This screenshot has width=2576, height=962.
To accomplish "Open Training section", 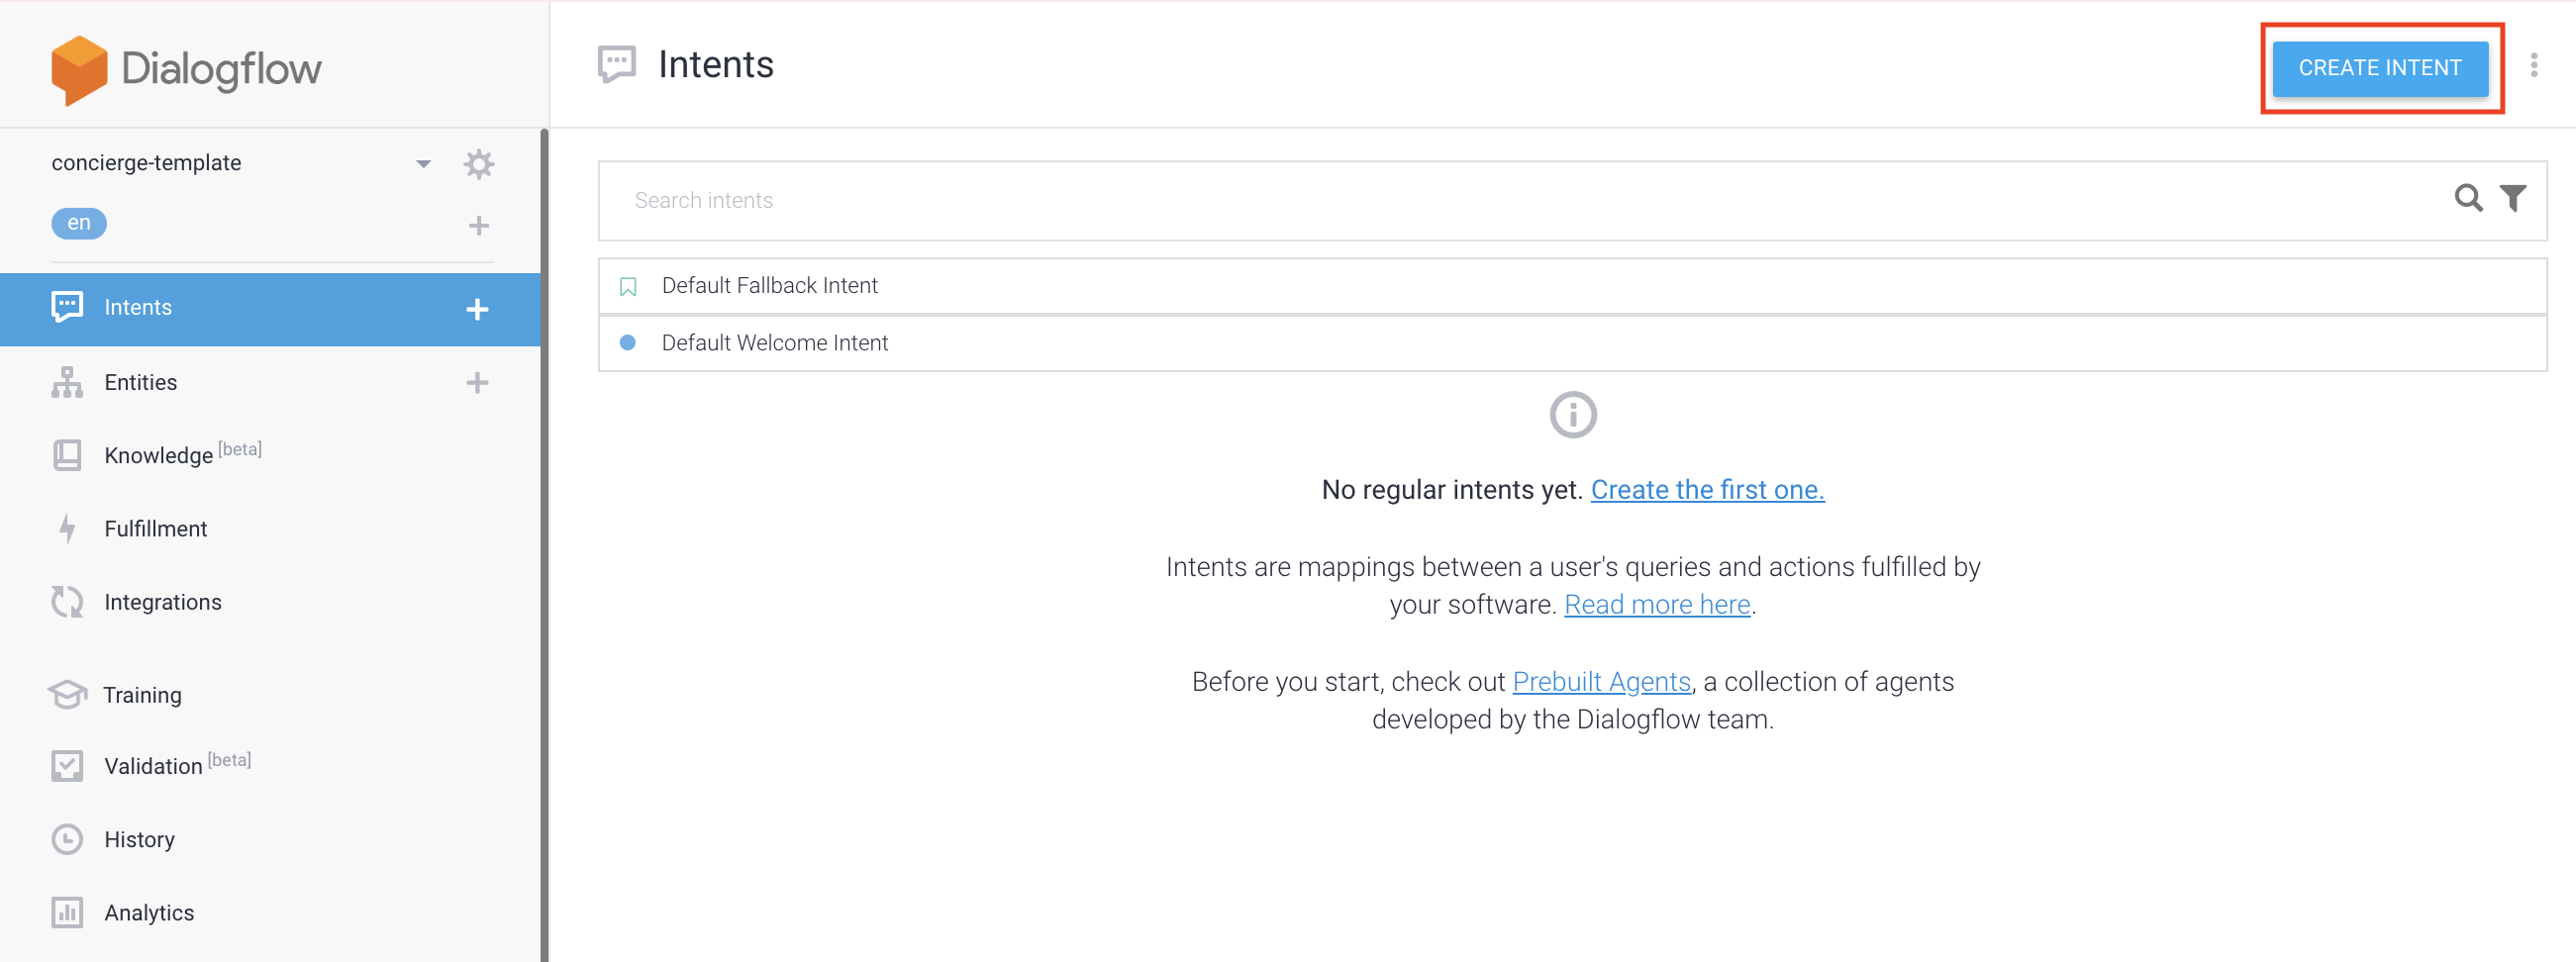I will click(142, 694).
